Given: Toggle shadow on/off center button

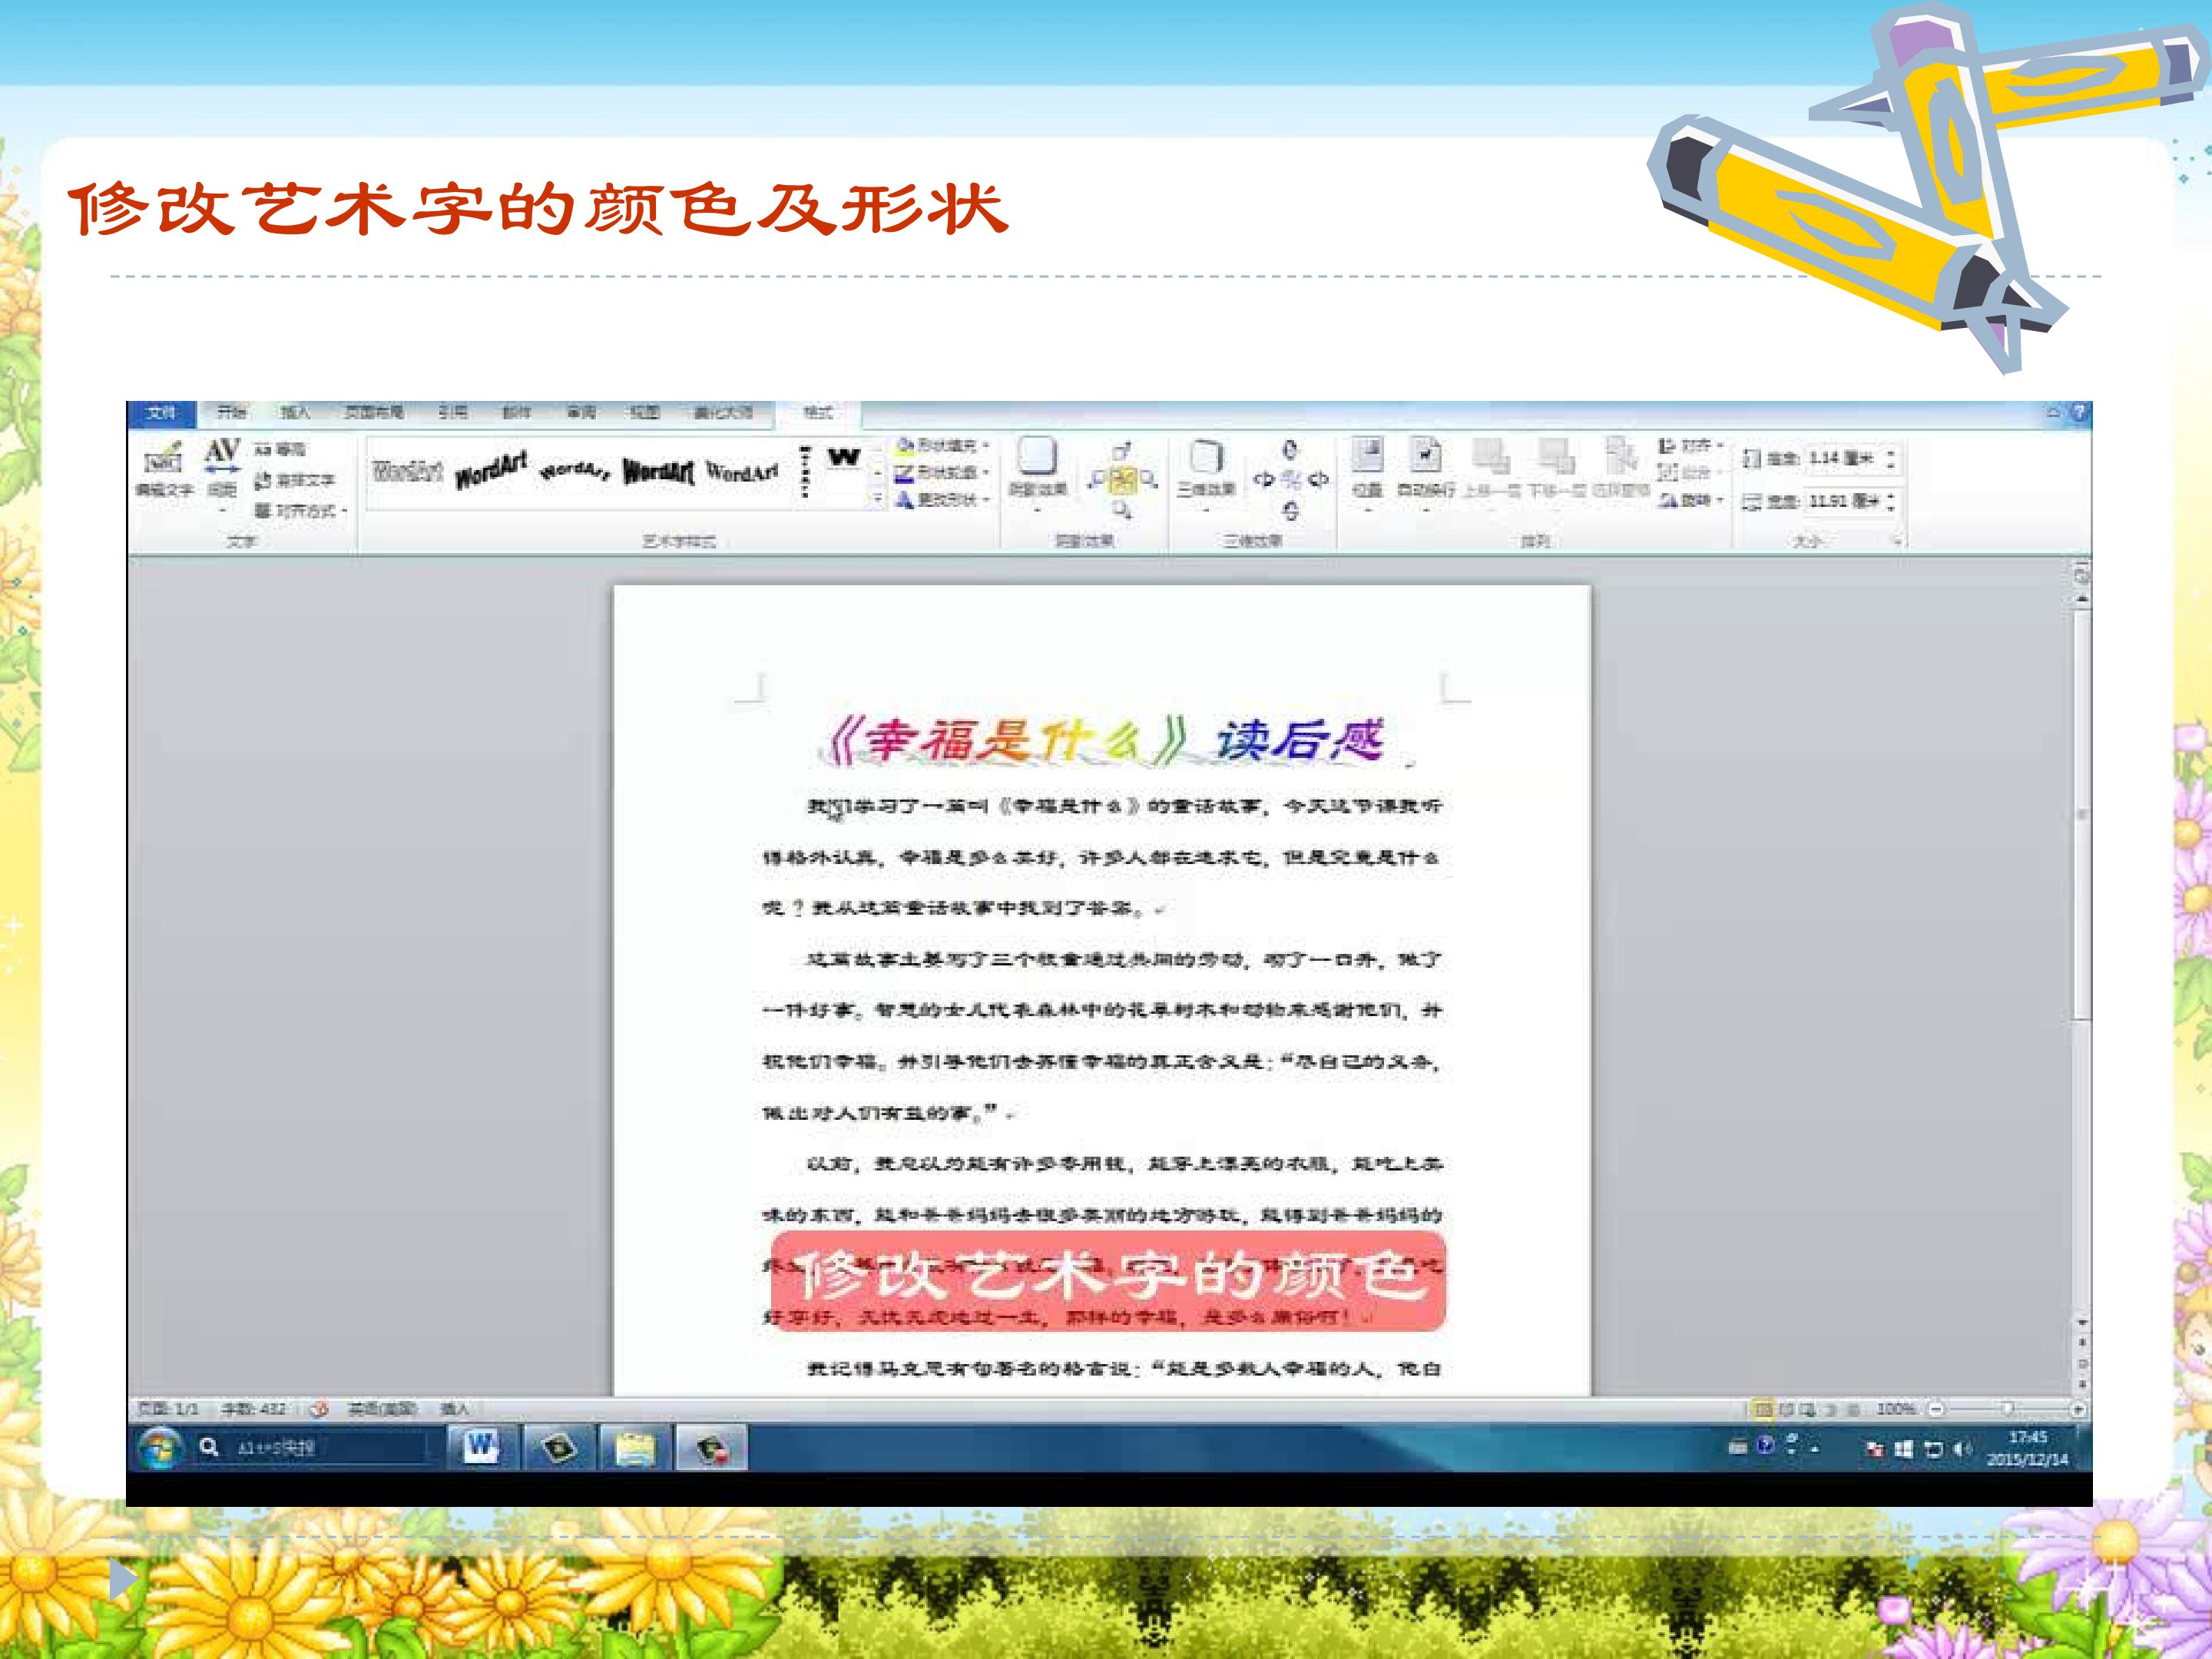Looking at the screenshot, I should pyautogui.click(x=1123, y=480).
